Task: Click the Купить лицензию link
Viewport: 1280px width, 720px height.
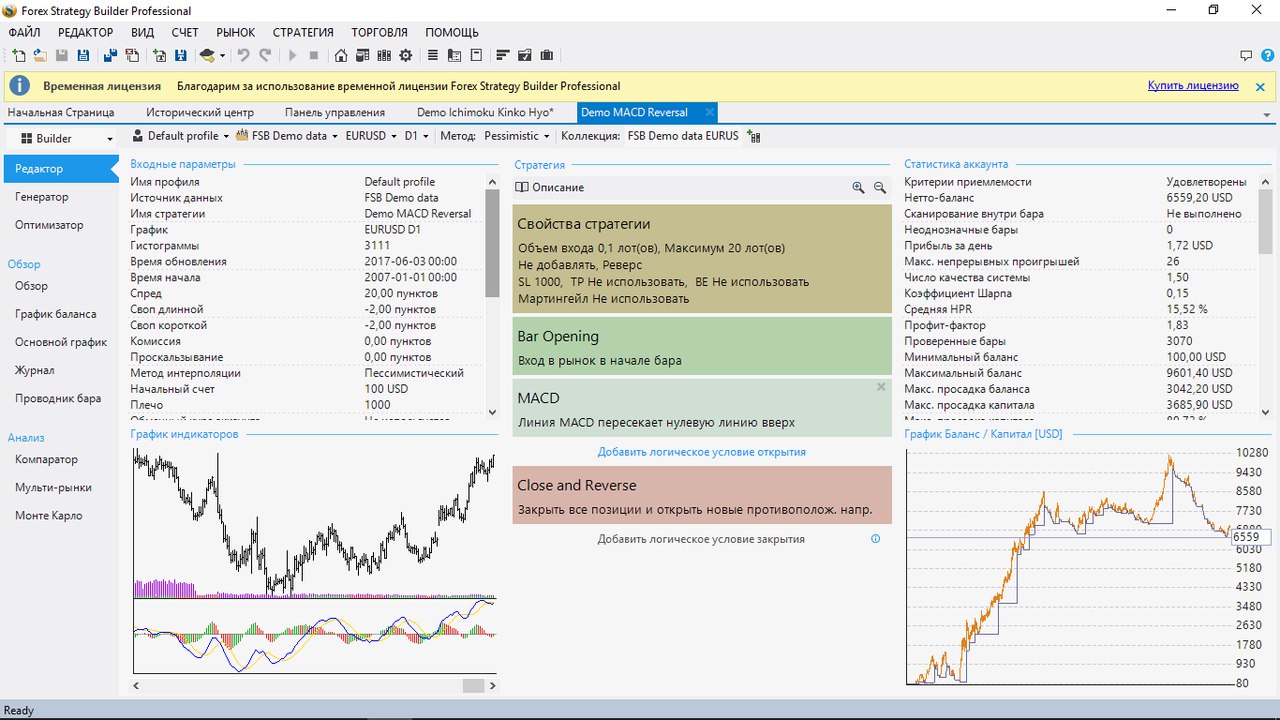Action: pyautogui.click(x=1192, y=86)
